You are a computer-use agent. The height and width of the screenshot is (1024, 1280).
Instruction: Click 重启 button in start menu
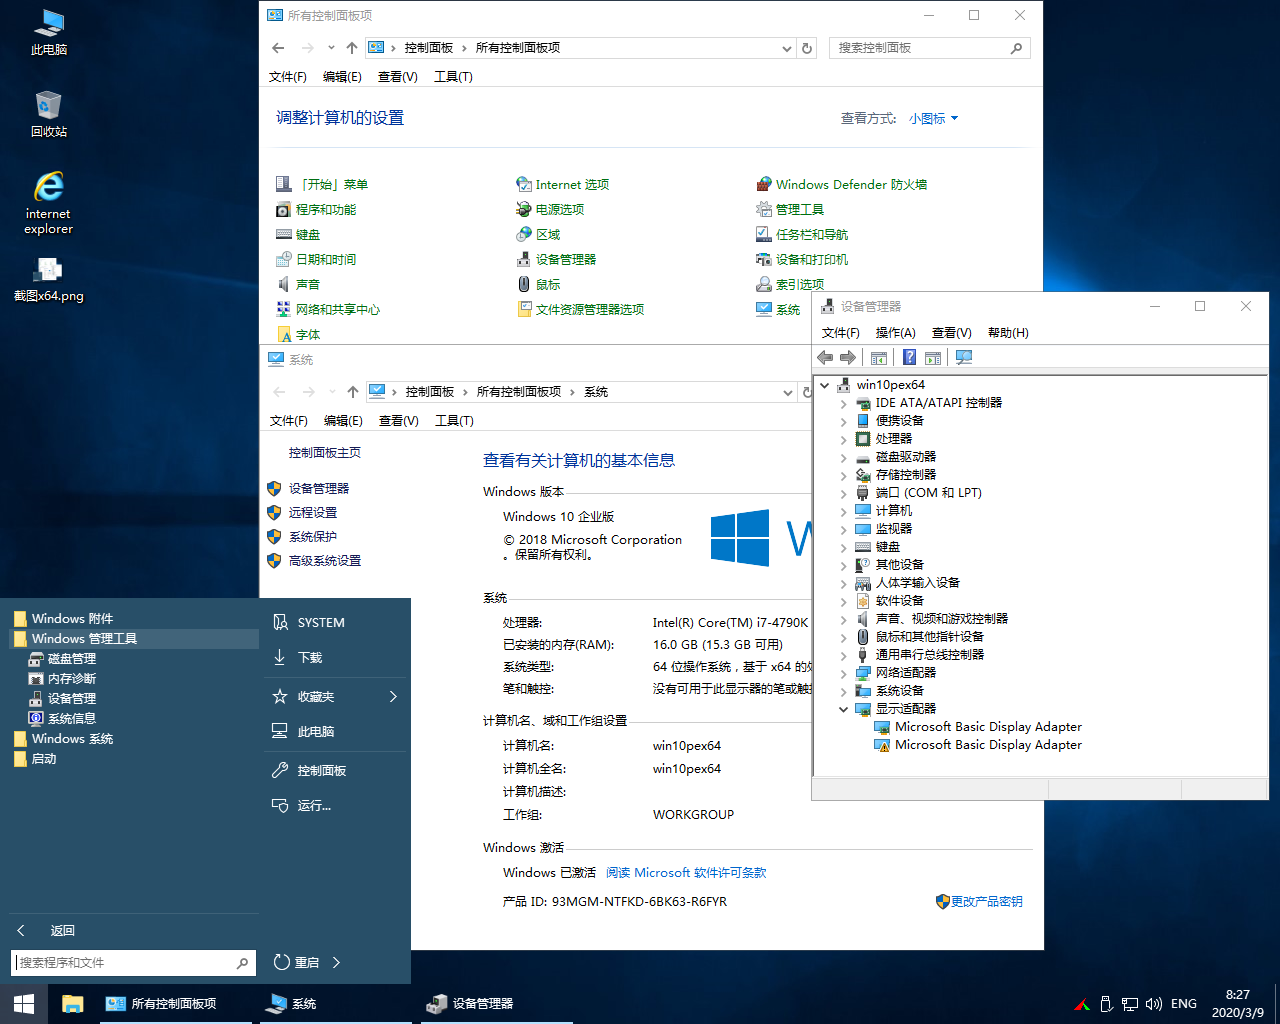[x=297, y=962]
